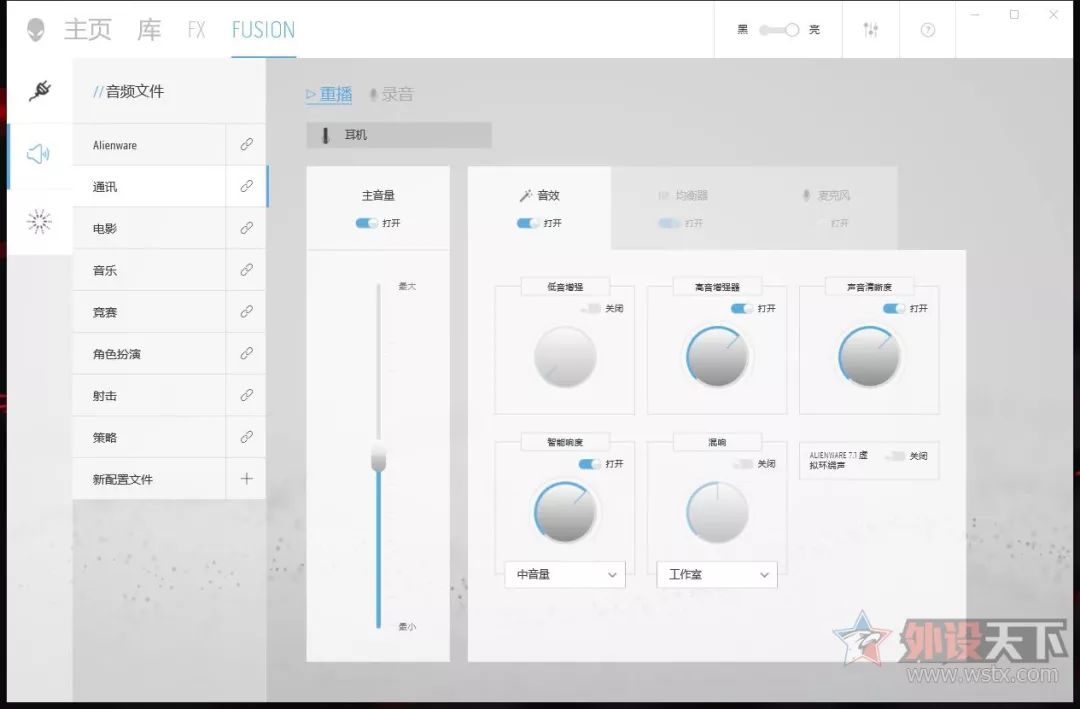Enable the 低音增强 bass boost toggle
1080x709 pixels.
590,309
